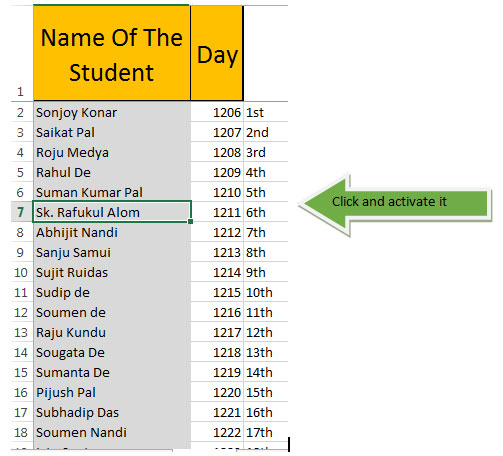Click the cell with value 1215
This screenshot has width=503, height=456.
click(217, 292)
